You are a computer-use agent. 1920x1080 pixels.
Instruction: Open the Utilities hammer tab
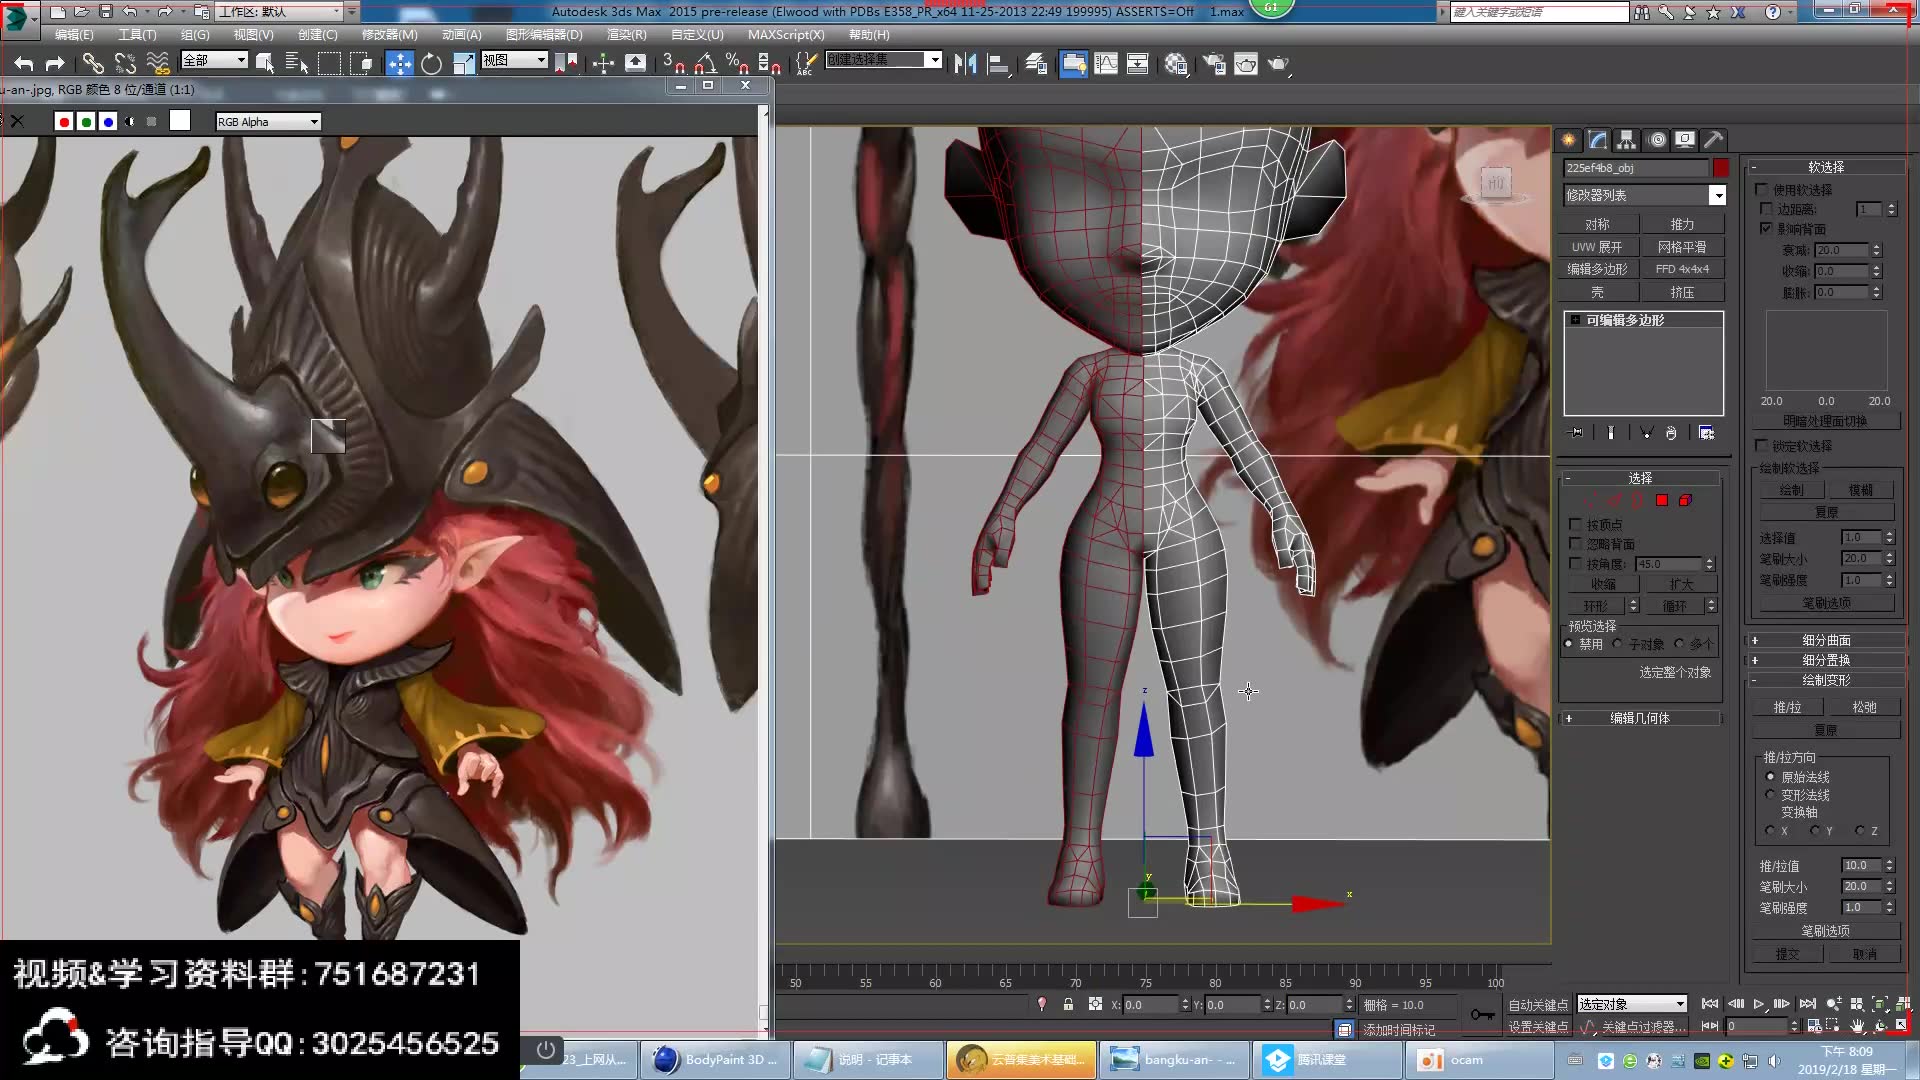(x=1713, y=140)
